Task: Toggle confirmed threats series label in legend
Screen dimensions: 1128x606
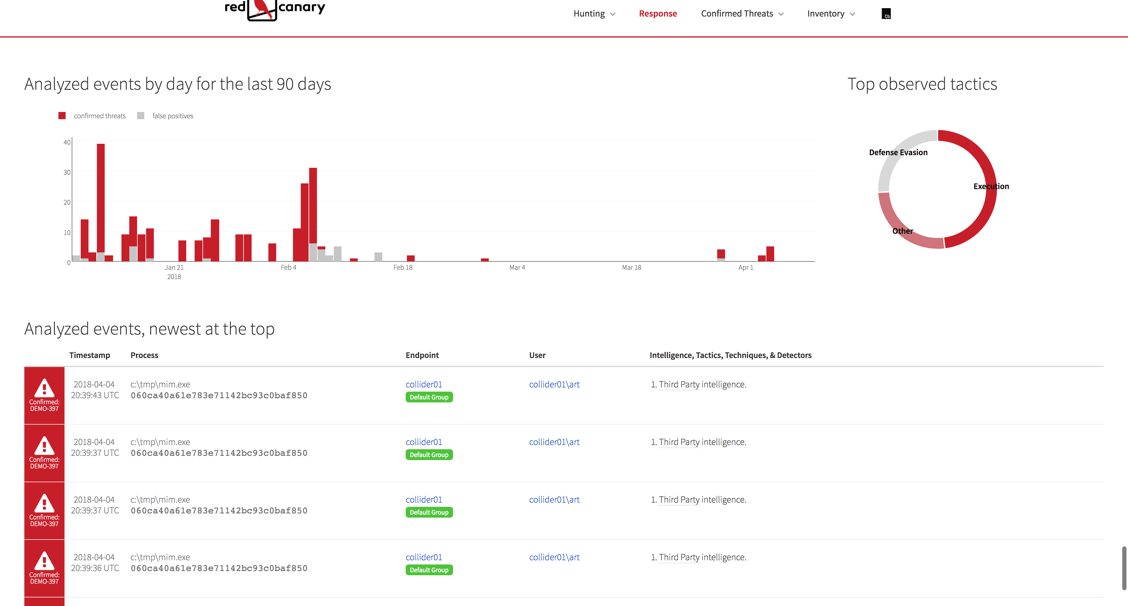Action: click(x=99, y=116)
